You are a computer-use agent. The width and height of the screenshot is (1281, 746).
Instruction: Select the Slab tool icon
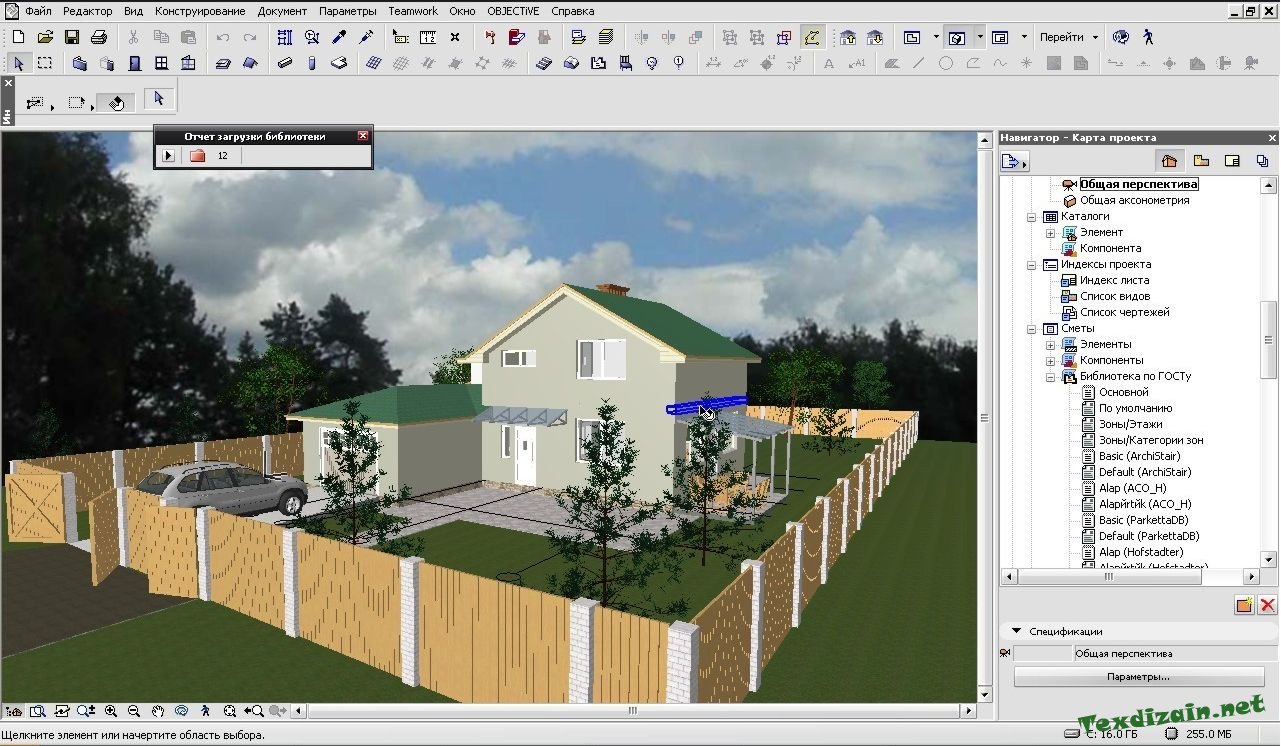[223, 63]
